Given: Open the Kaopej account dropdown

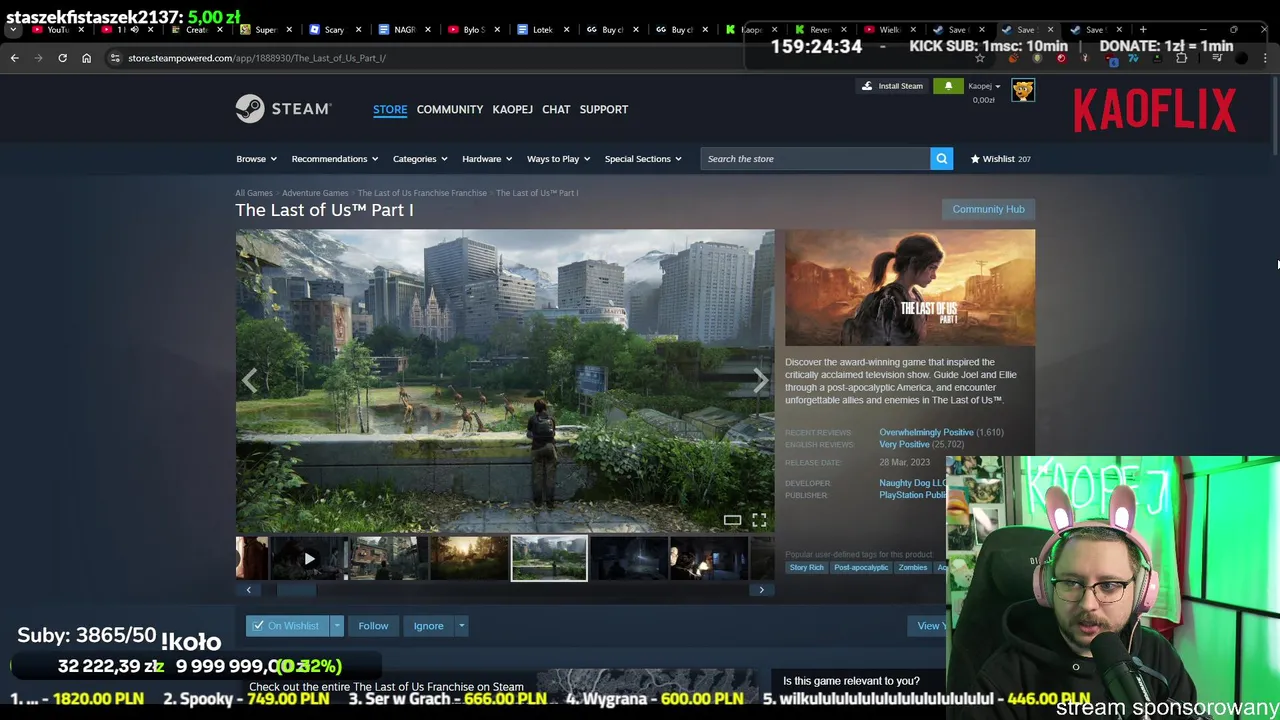Looking at the screenshot, I should pos(984,86).
